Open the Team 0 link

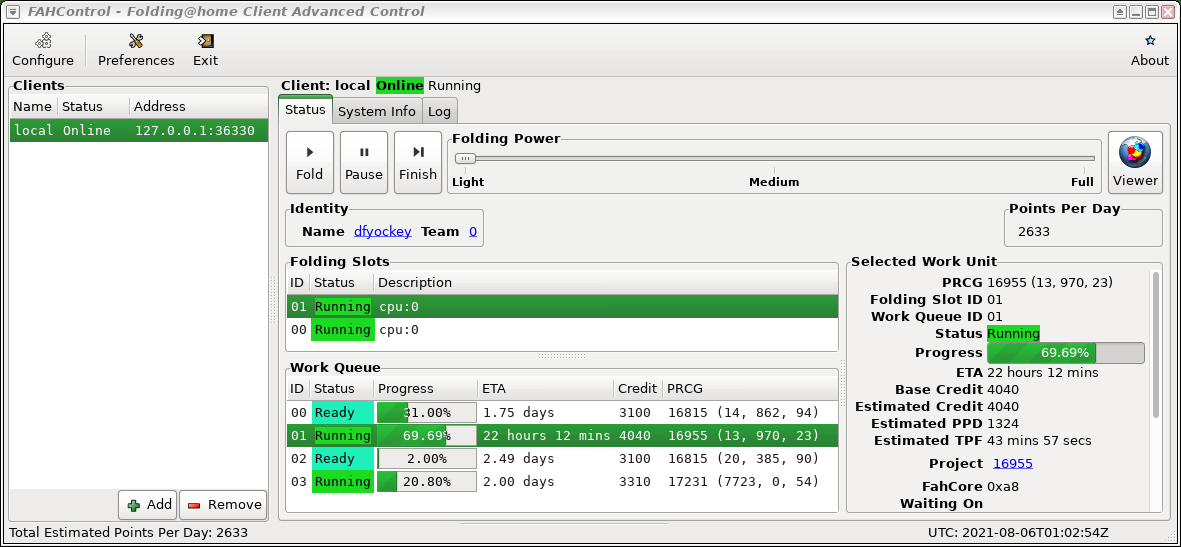(x=473, y=231)
